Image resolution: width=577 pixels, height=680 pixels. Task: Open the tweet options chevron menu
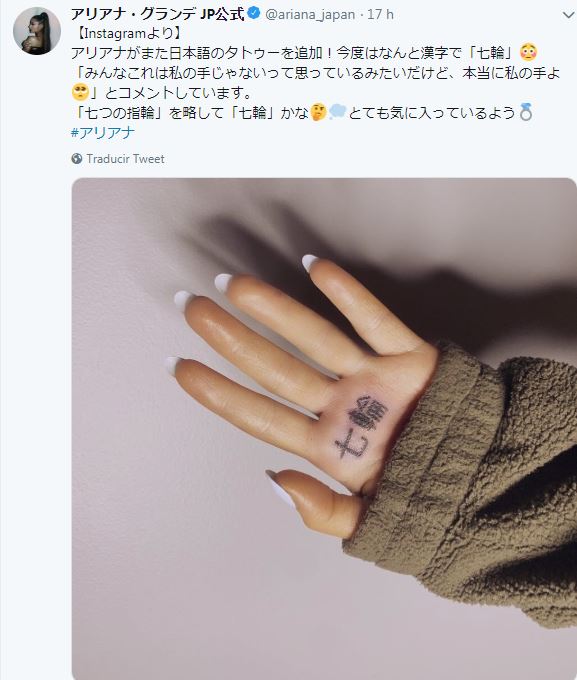coord(568,15)
